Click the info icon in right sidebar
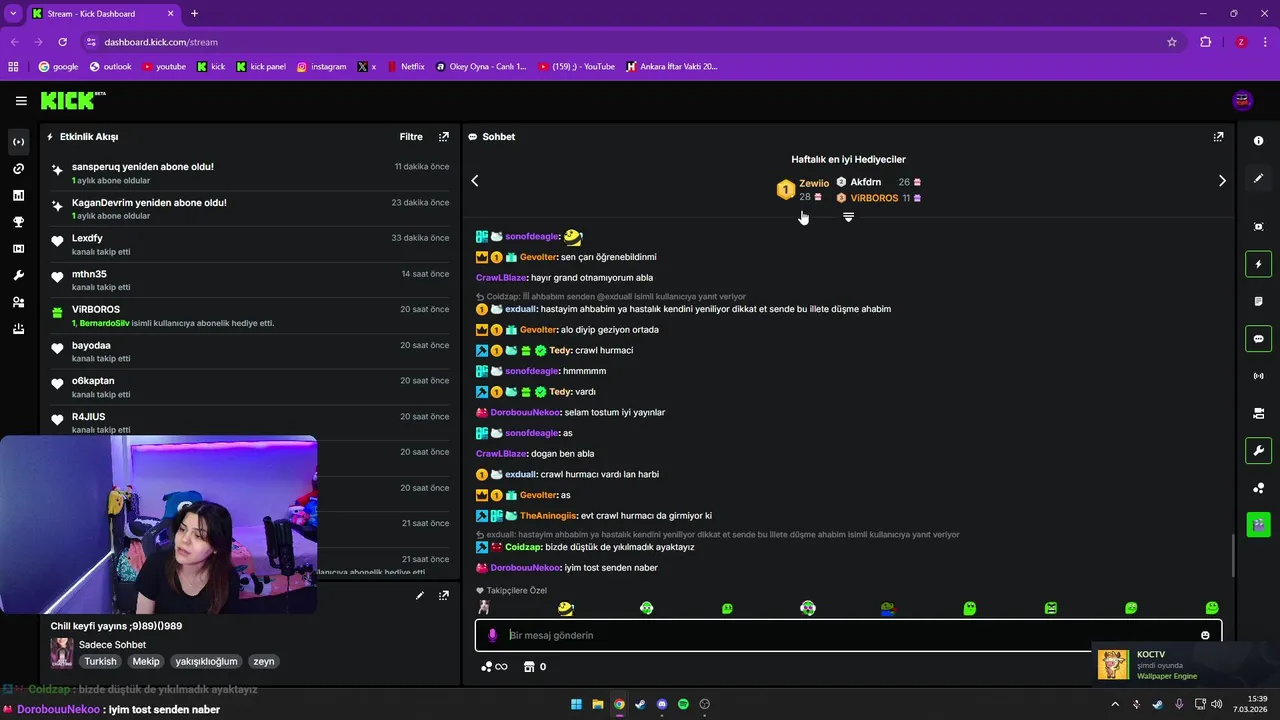Screen dimensions: 1280x720 tap(1259, 141)
